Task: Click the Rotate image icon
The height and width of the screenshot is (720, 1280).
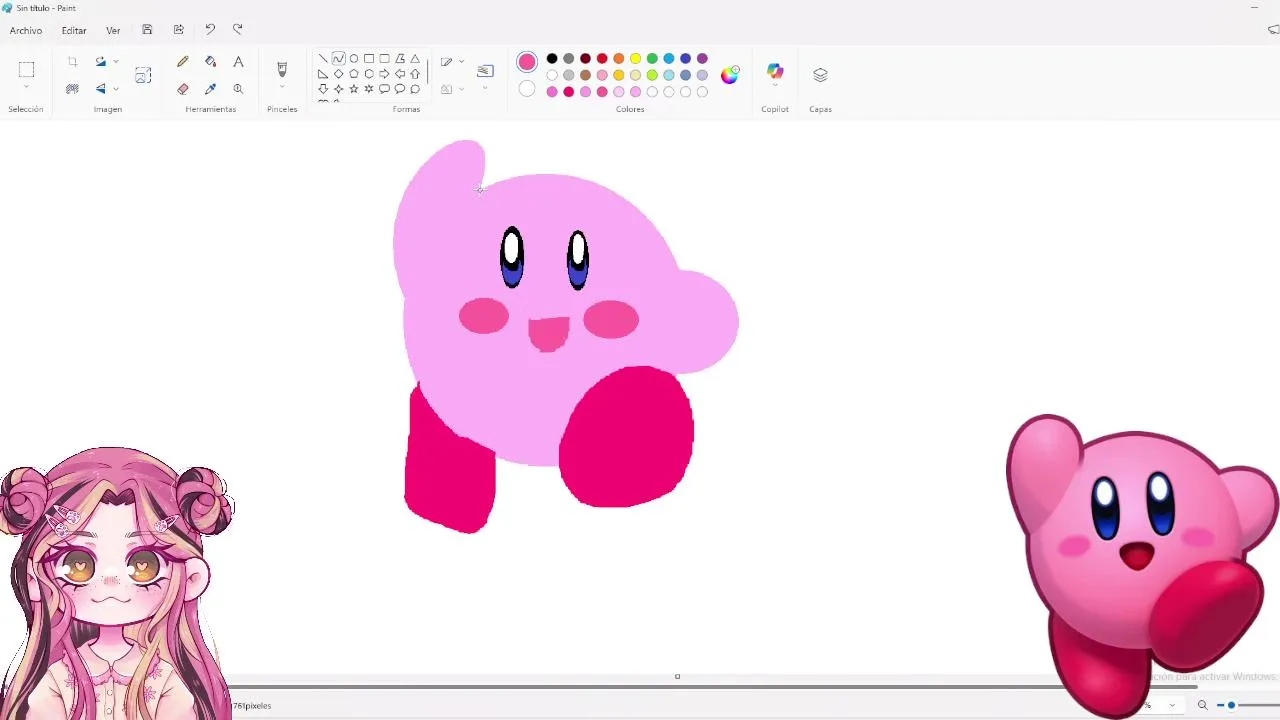Action: coord(100,62)
